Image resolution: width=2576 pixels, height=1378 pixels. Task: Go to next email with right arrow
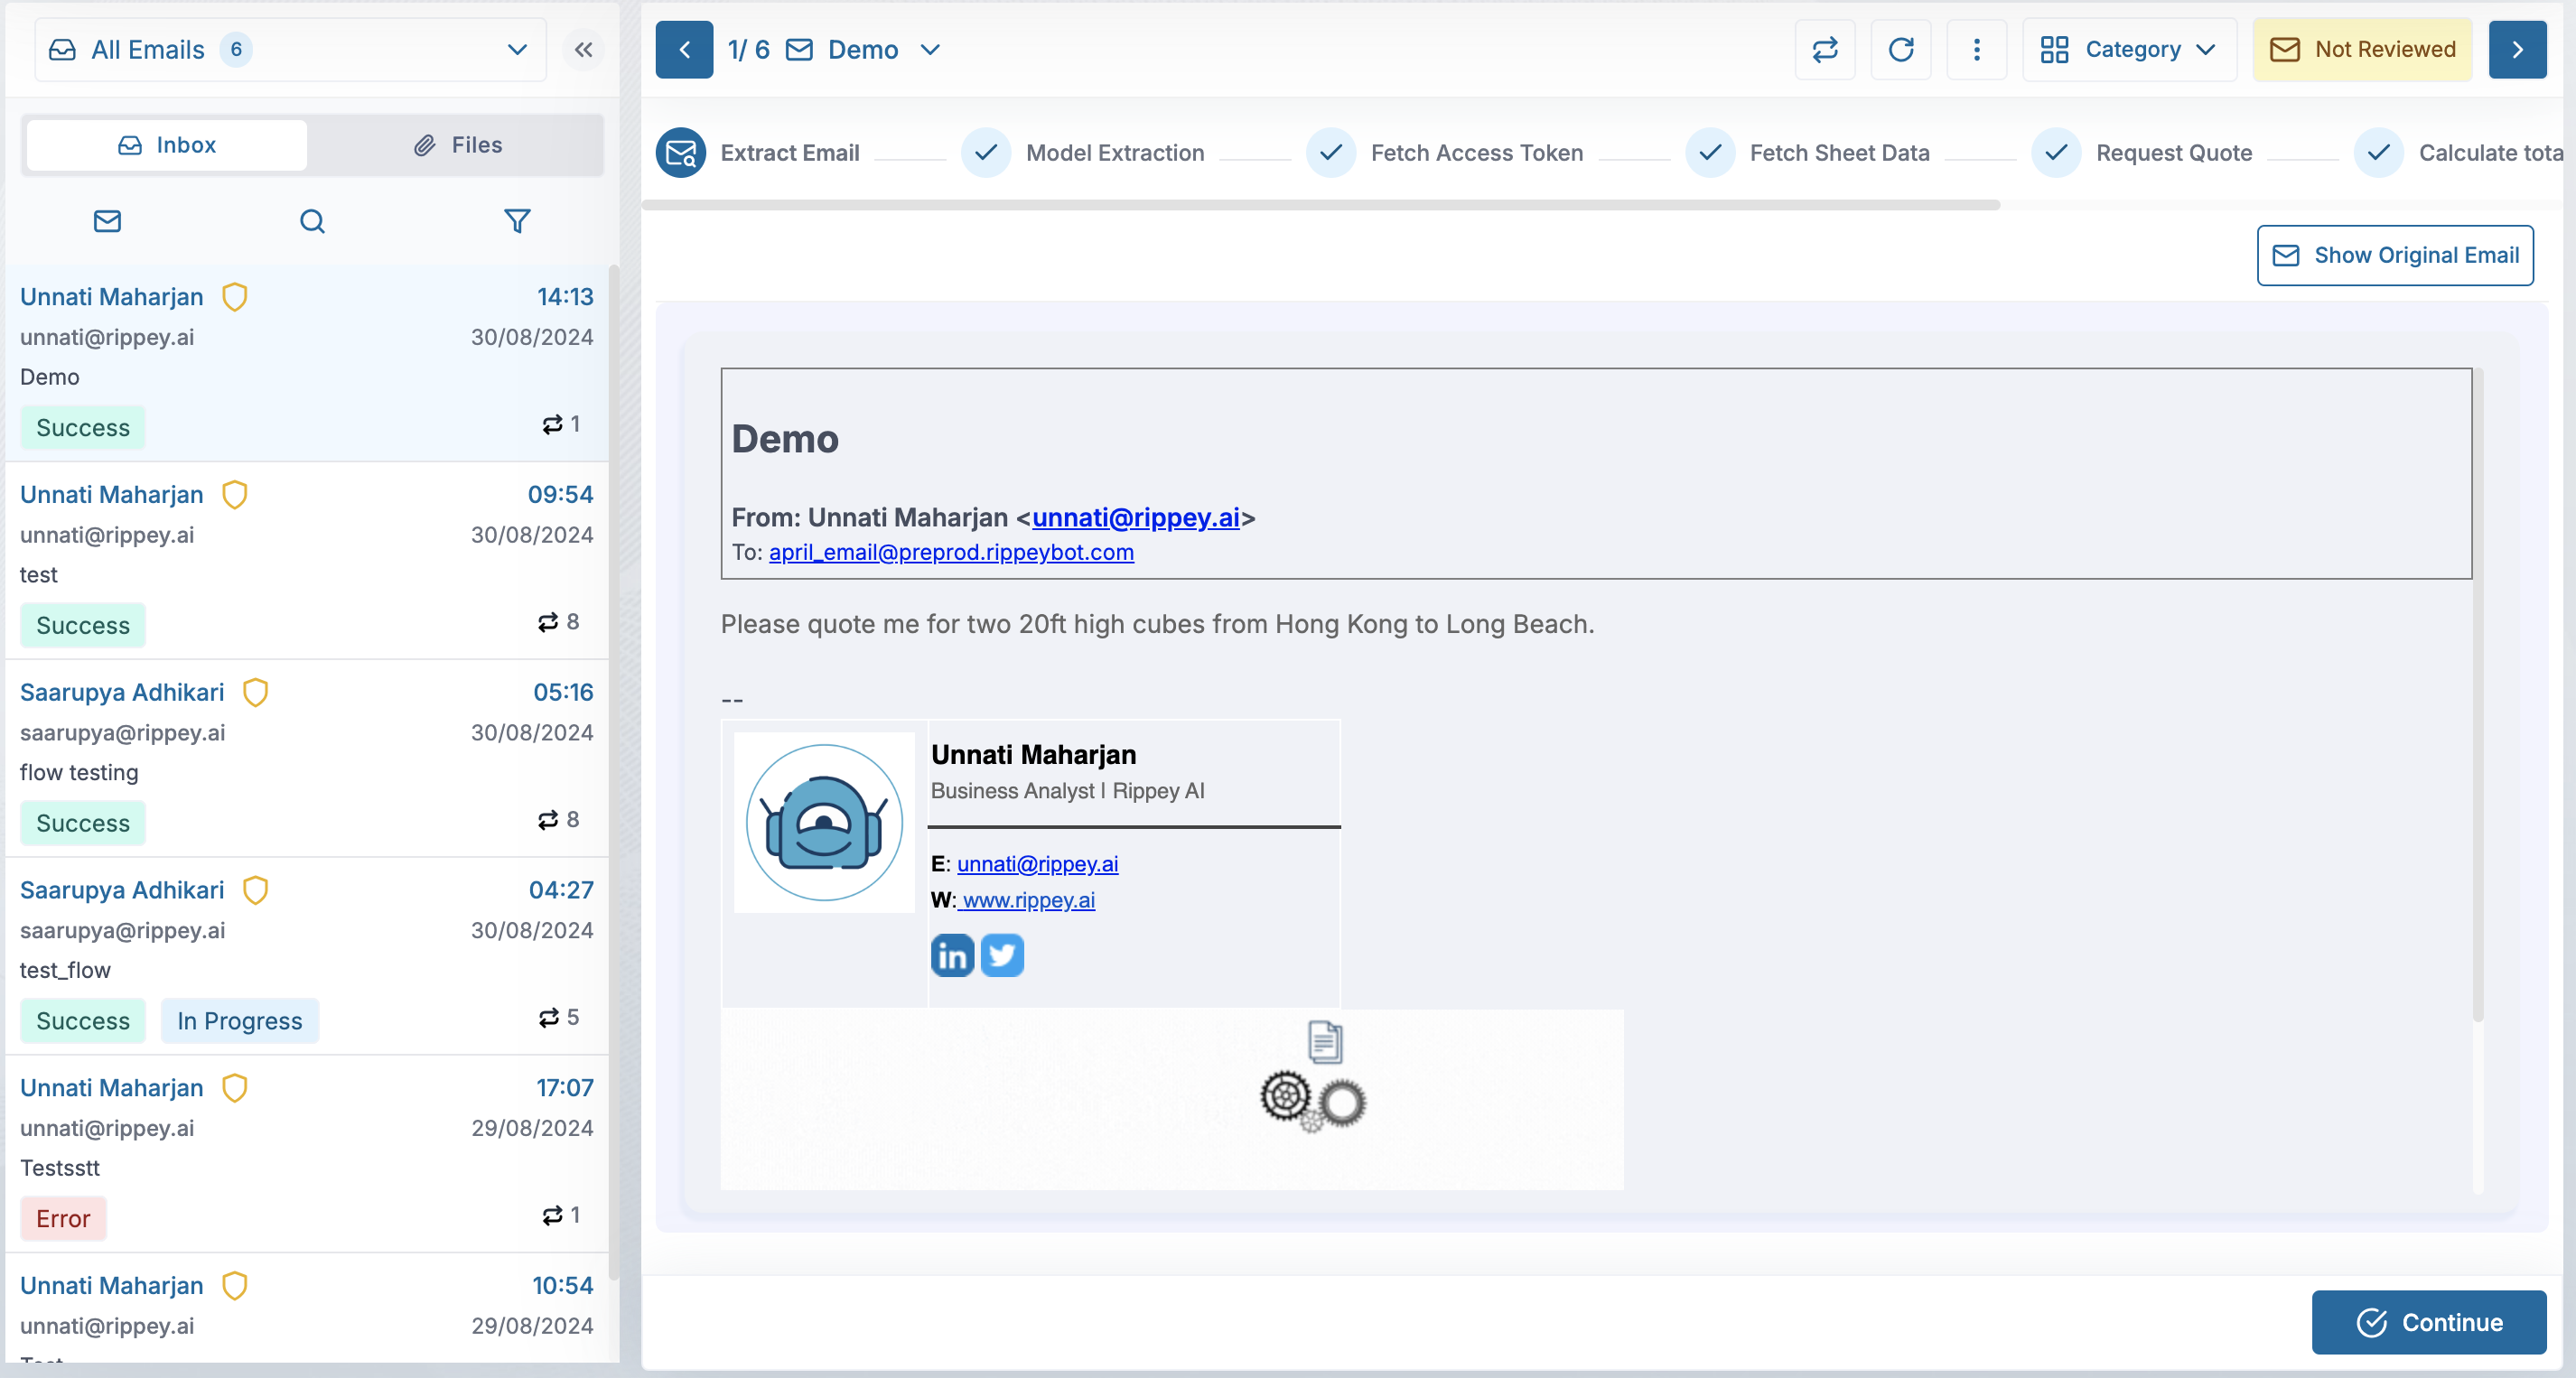(2517, 50)
